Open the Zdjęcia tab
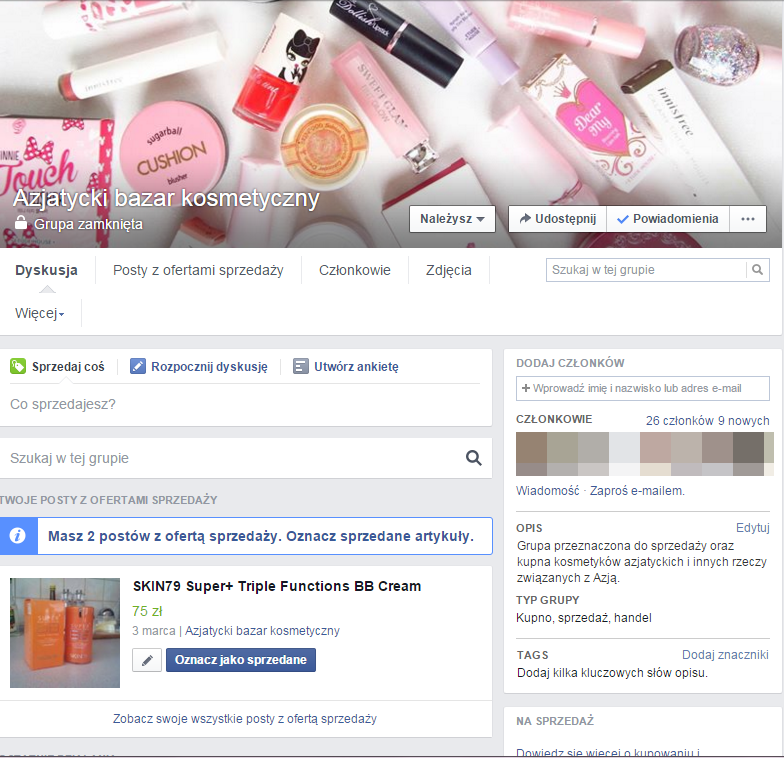The image size is (784, 758). click(448, 270)
